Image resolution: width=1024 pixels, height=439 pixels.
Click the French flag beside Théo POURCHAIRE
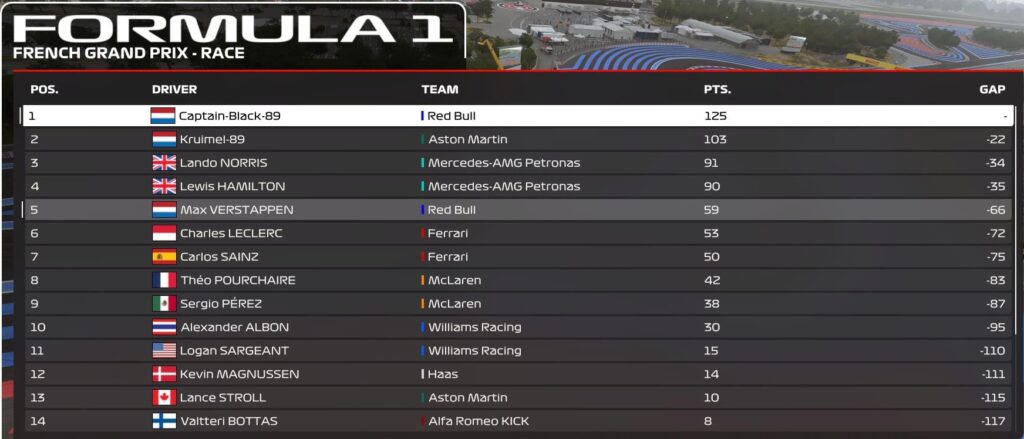click(163, 280)
